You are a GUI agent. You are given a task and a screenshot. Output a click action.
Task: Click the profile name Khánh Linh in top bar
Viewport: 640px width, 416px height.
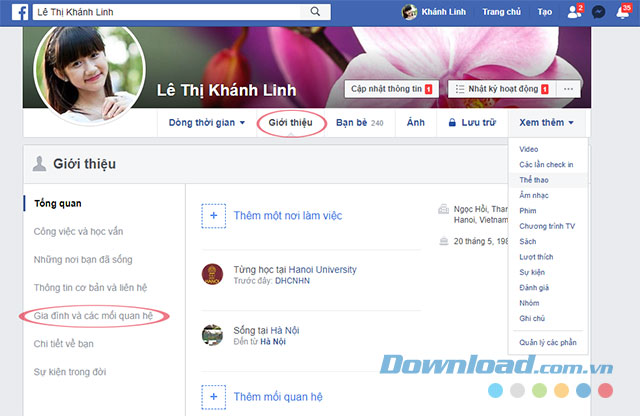click(x=444, y=12)
